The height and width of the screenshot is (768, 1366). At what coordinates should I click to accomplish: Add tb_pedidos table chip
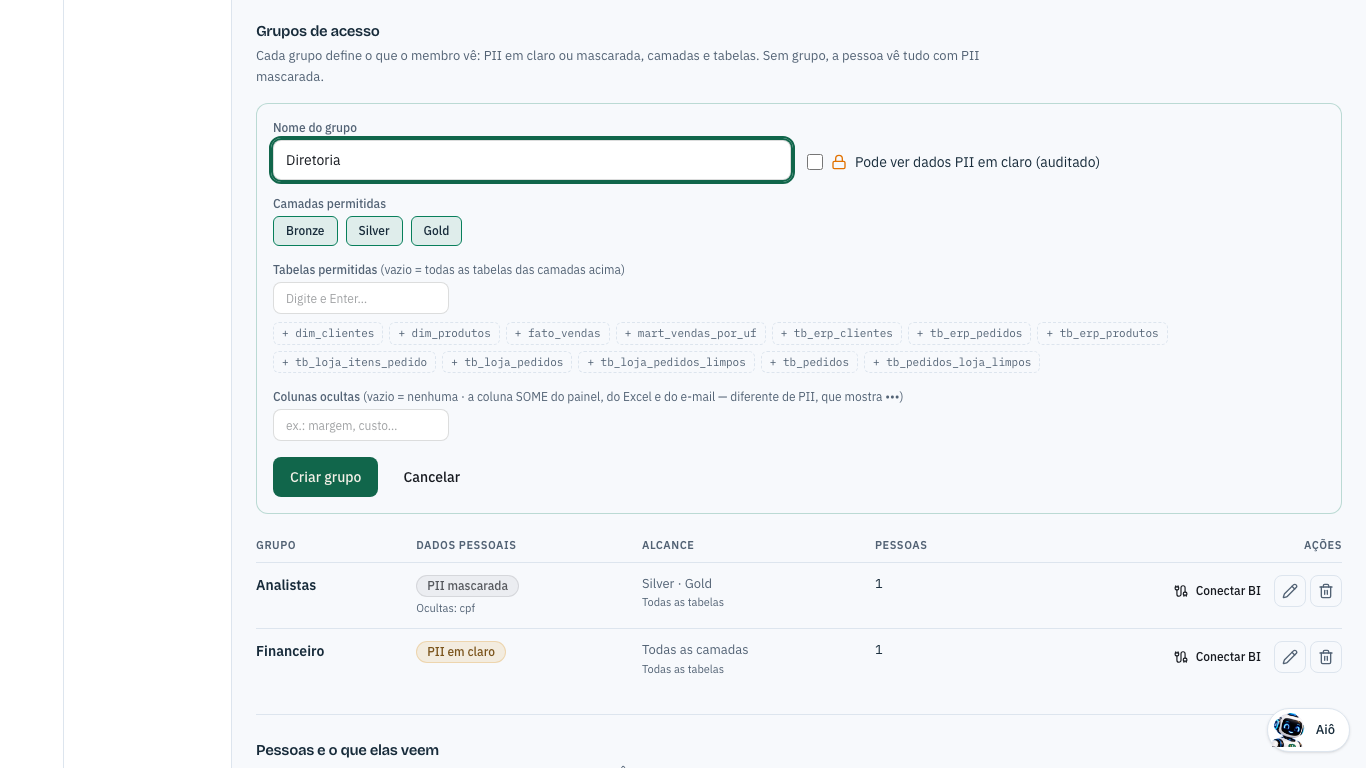pyautogui.click(x=810, y=362)
